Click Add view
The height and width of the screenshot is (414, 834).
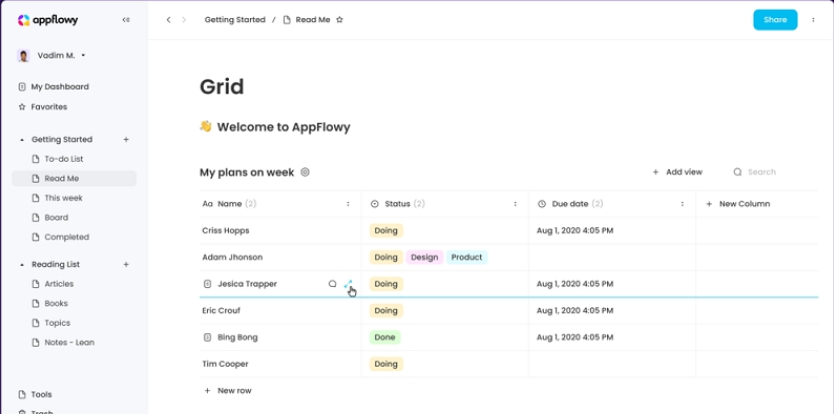(678, 172)
